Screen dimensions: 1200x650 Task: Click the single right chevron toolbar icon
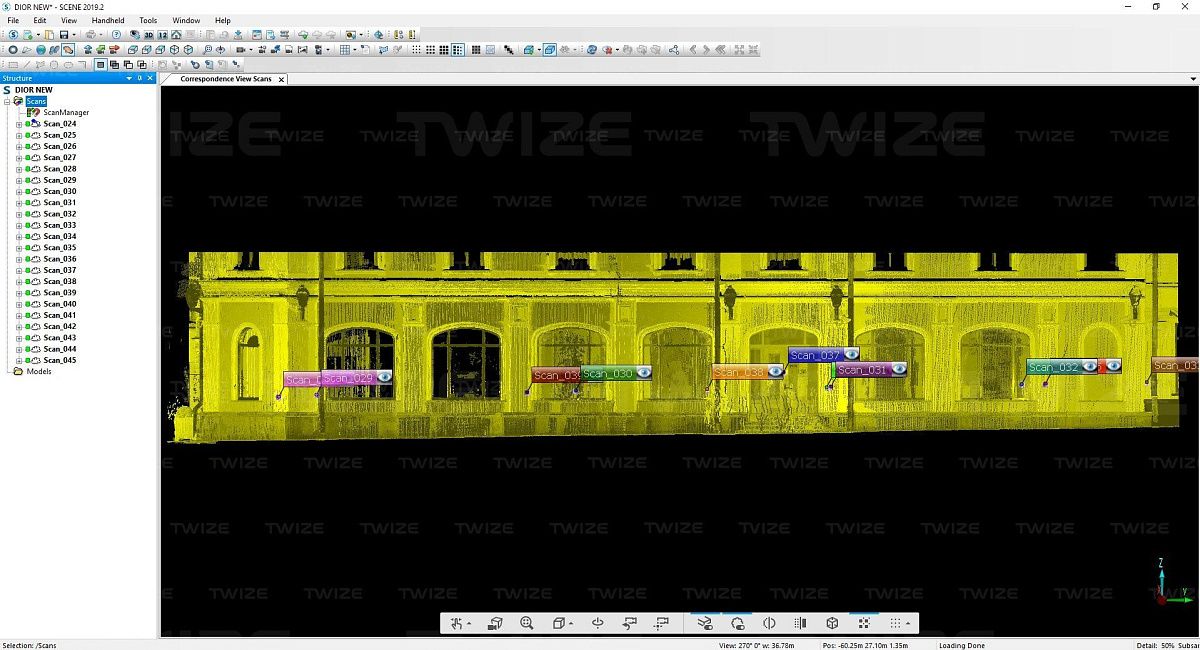706,50
